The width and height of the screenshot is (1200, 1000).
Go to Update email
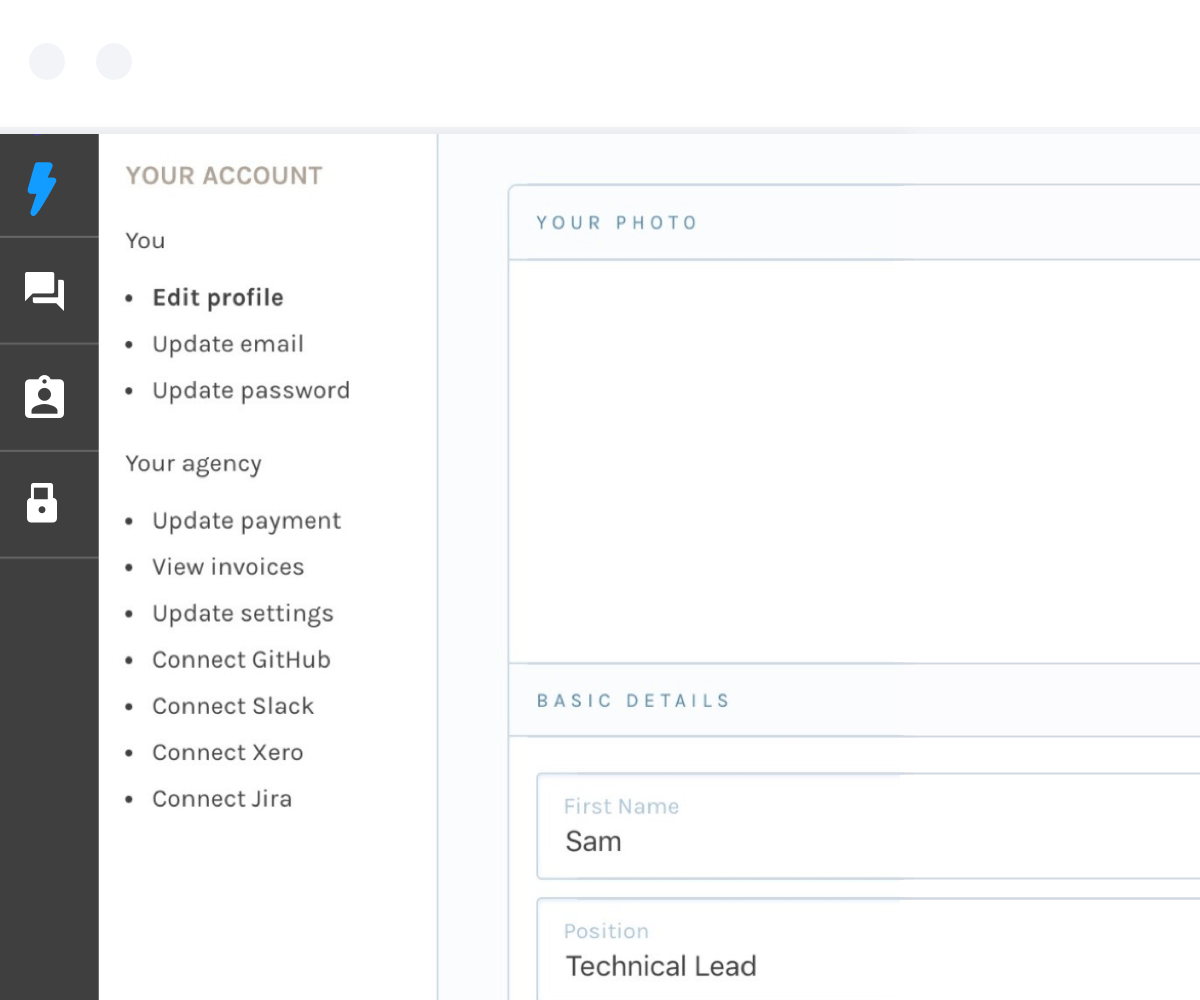[228, 344]
